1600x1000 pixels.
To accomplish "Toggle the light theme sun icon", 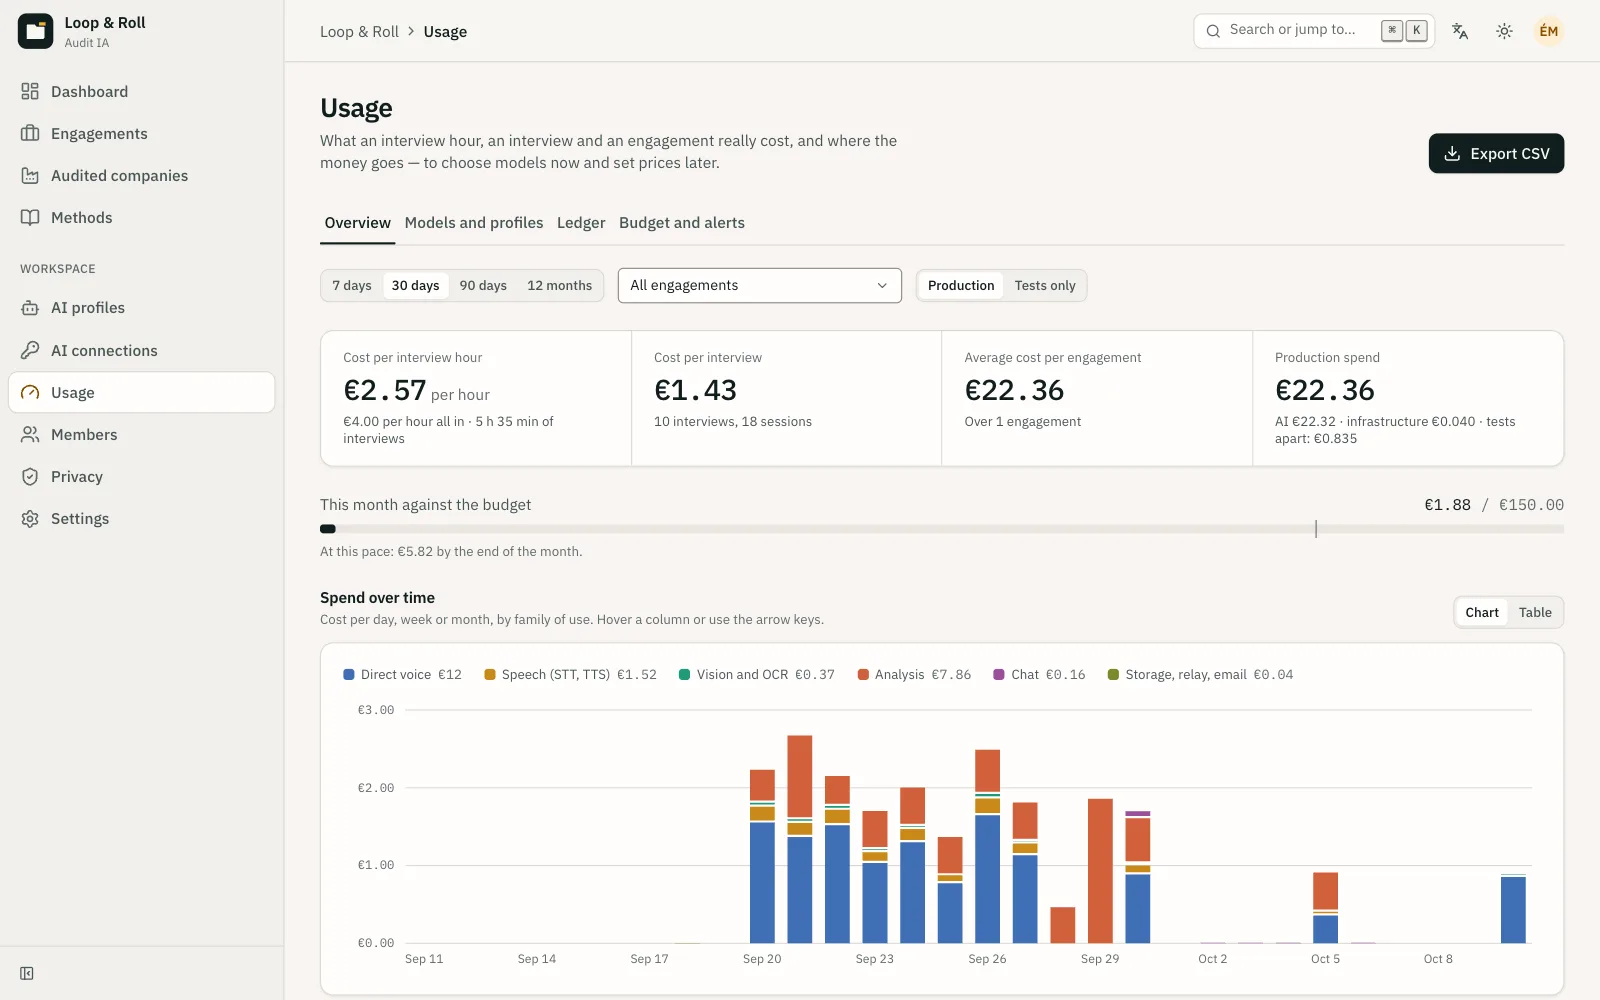I will (x=1504, y=31).
